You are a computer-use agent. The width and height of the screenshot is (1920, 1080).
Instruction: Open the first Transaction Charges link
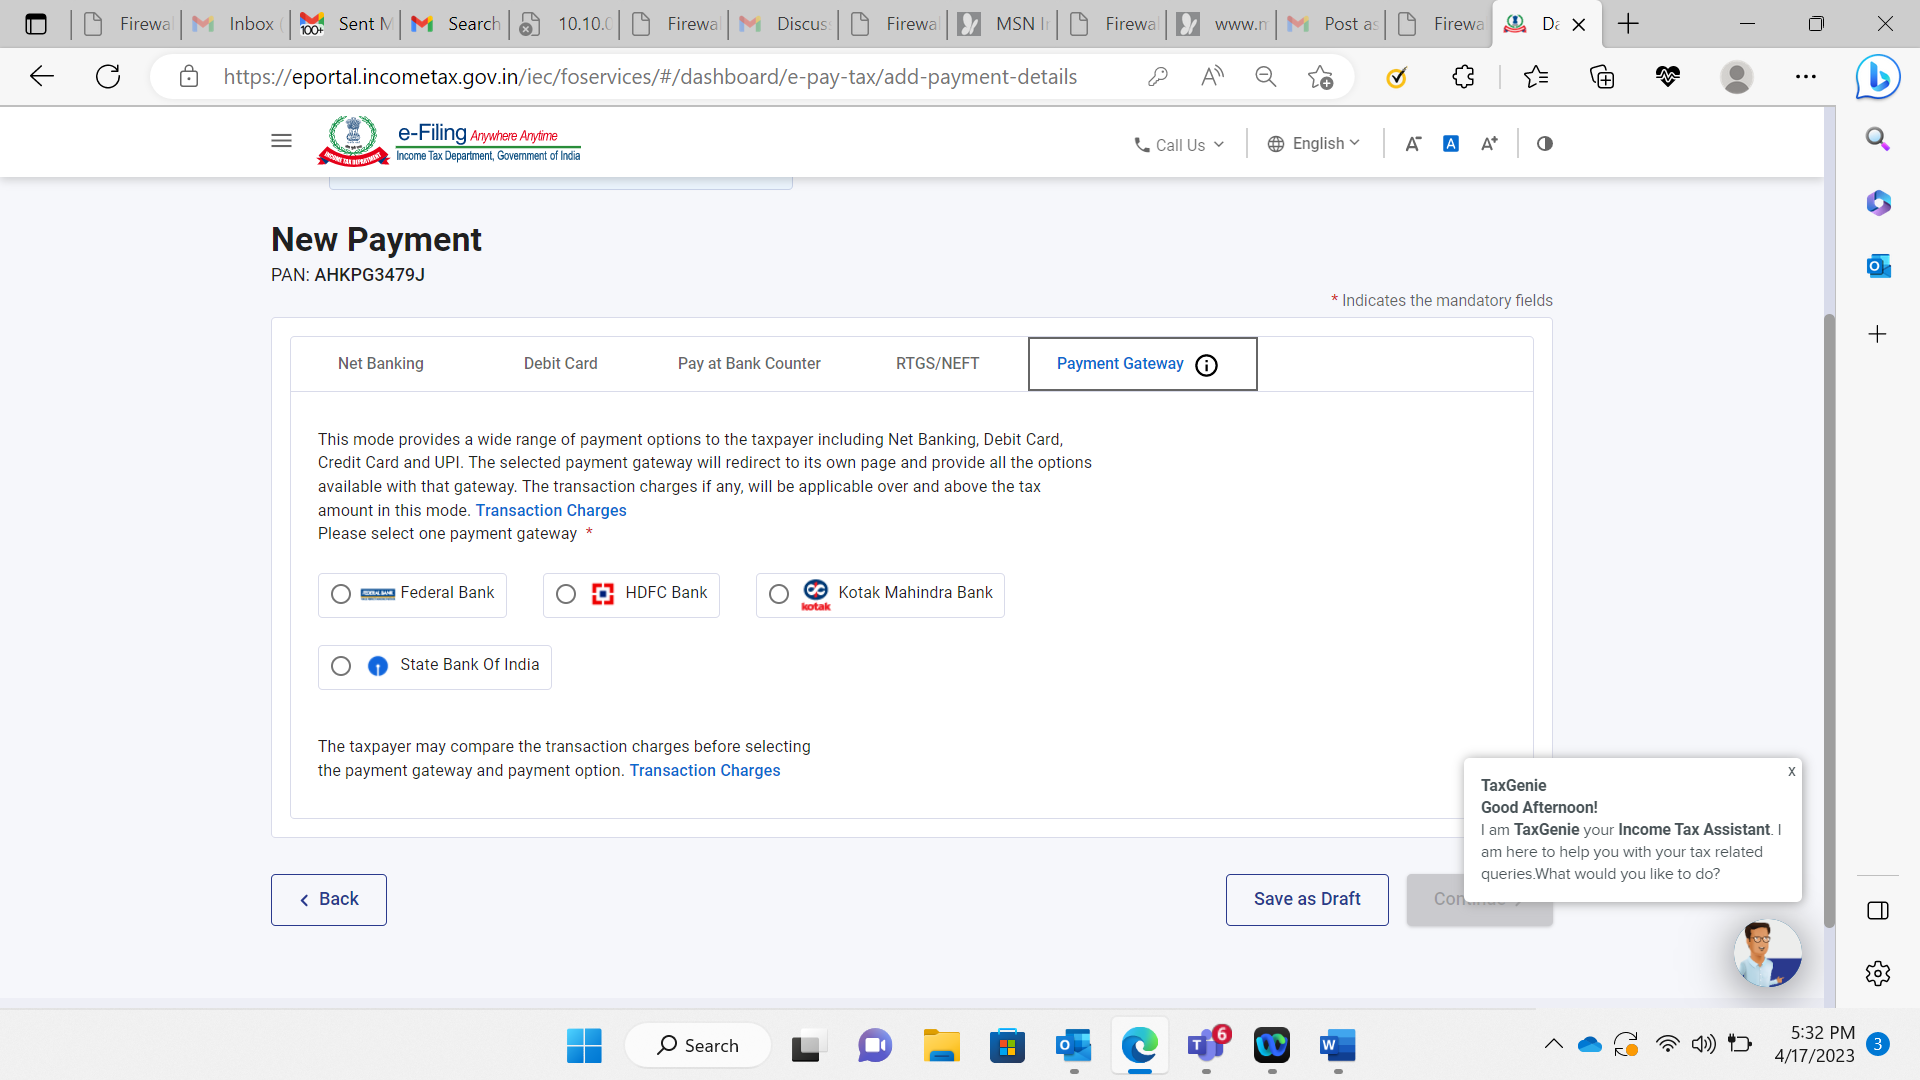[550, 511]
